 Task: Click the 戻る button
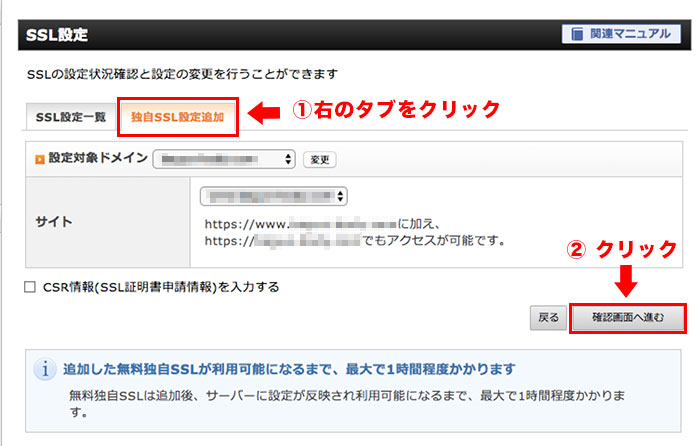548,317
